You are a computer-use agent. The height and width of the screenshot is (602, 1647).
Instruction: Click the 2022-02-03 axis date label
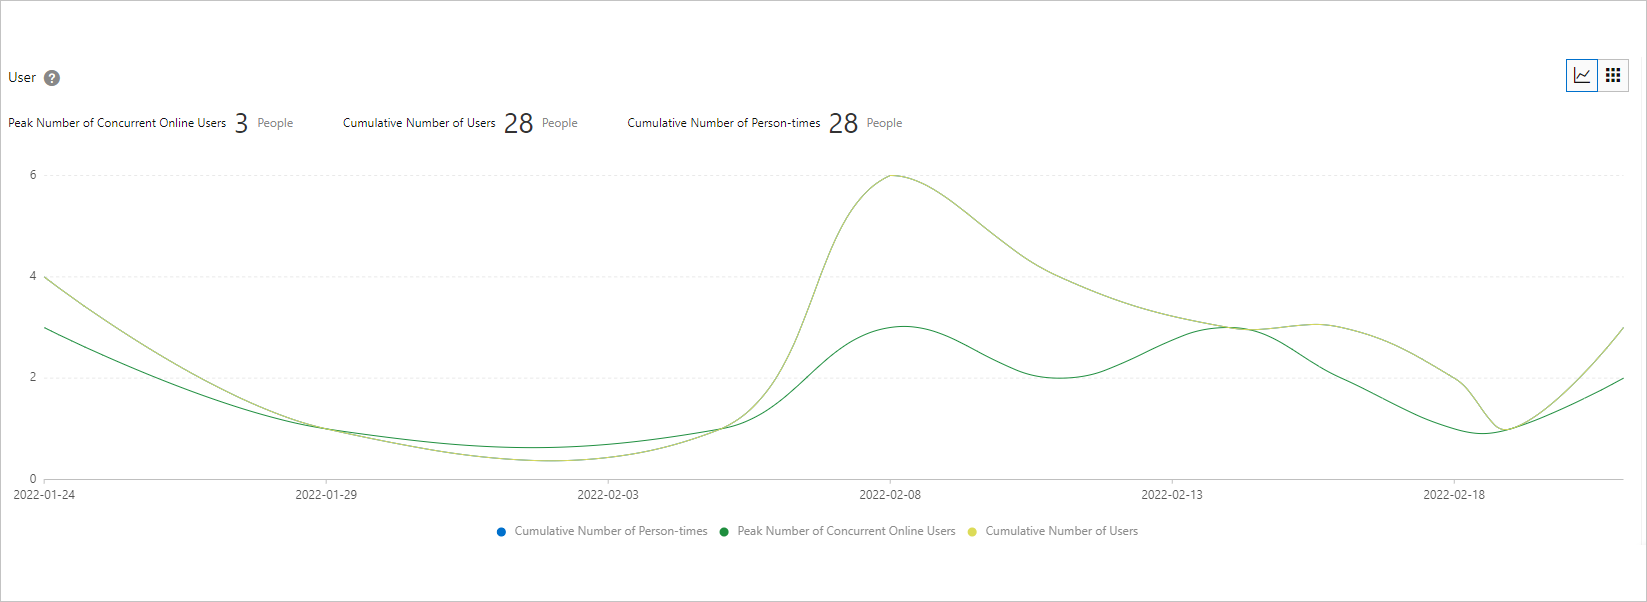(x=608, y=495)
